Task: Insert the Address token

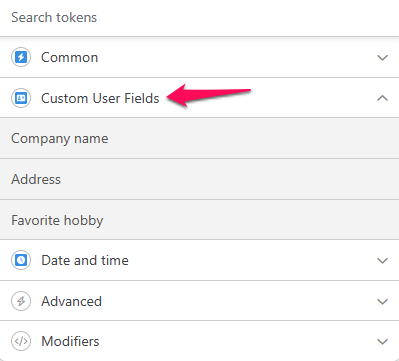Action: pyautogui.click(x=199, y=179)
